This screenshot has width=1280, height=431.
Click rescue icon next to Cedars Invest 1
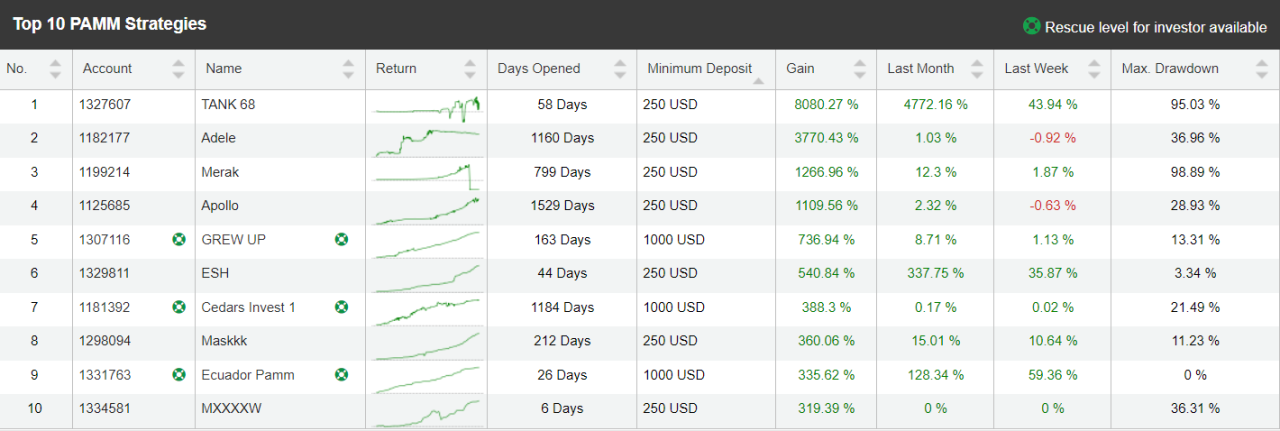(342, 307)
